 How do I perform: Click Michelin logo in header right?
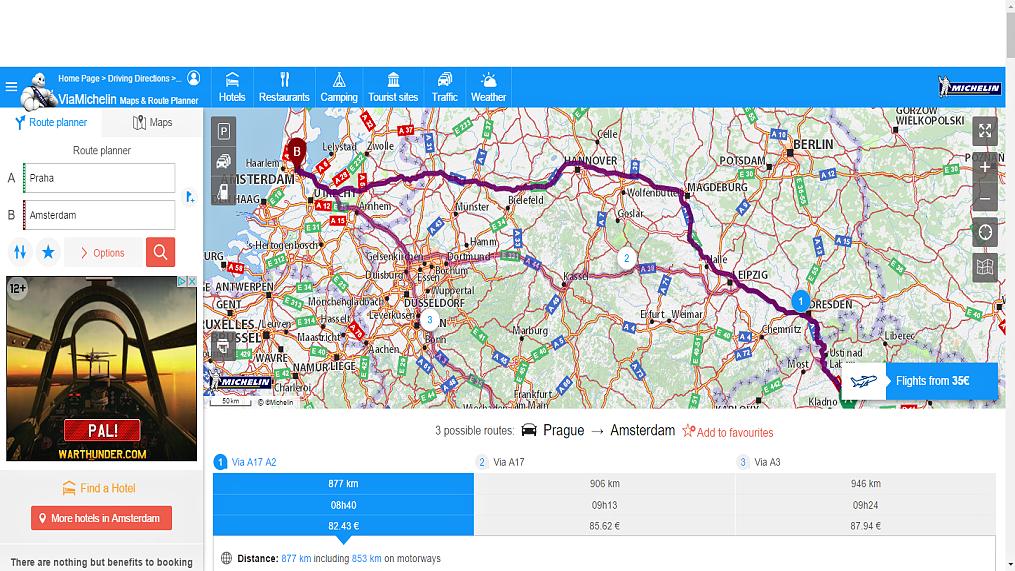969,87
